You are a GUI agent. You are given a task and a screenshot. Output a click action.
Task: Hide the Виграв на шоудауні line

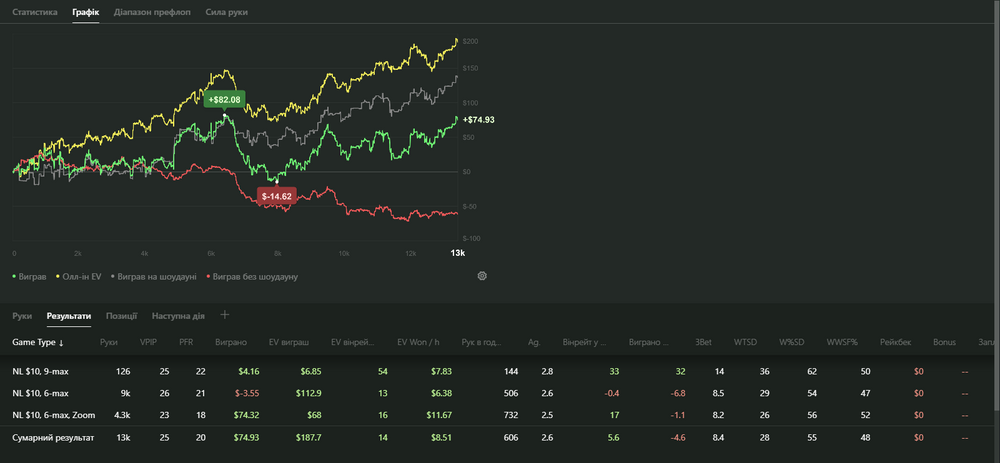tap(154, 276)
